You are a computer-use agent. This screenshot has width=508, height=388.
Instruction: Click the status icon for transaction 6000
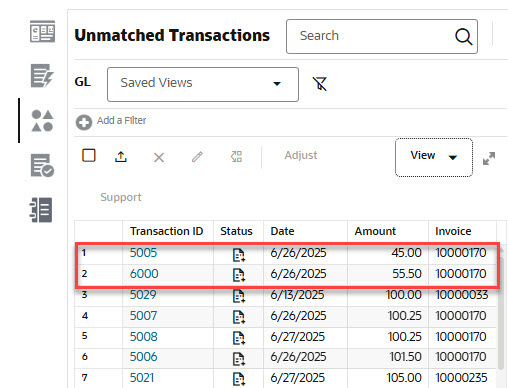coord(239,275)
